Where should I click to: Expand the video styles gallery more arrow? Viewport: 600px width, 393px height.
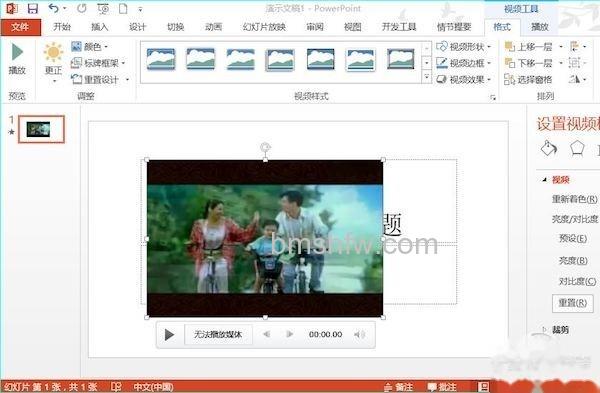click(427, 78)
